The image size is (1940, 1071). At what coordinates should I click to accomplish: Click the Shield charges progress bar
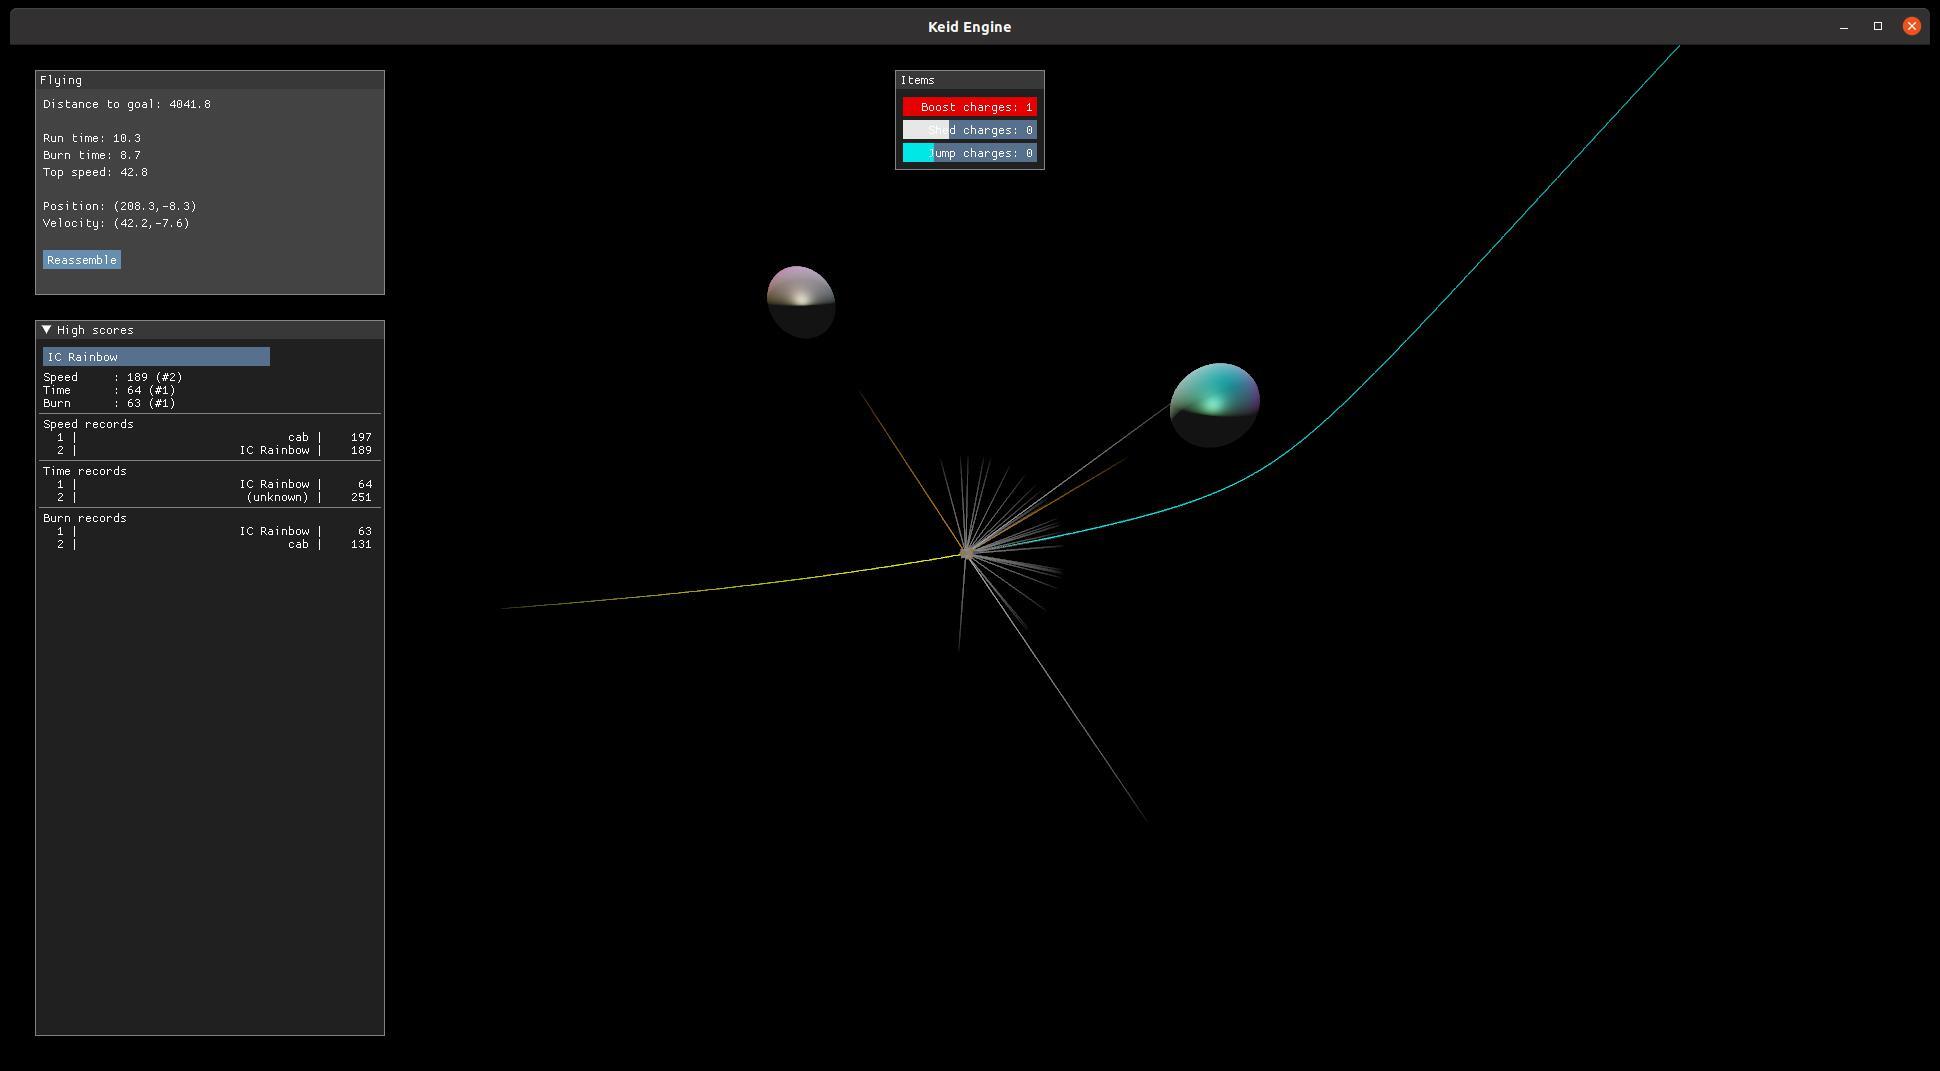point(969,130)
